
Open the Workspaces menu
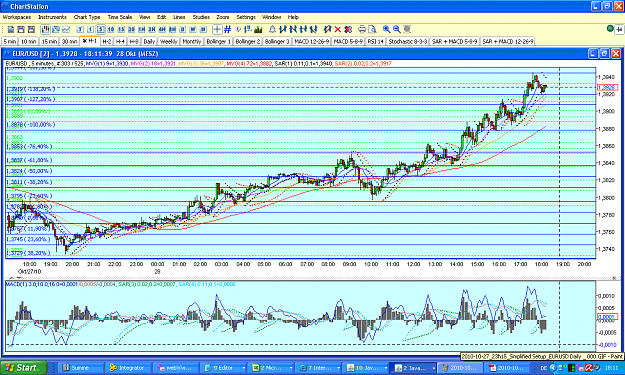pyautogui.click(x=17, y=17)
